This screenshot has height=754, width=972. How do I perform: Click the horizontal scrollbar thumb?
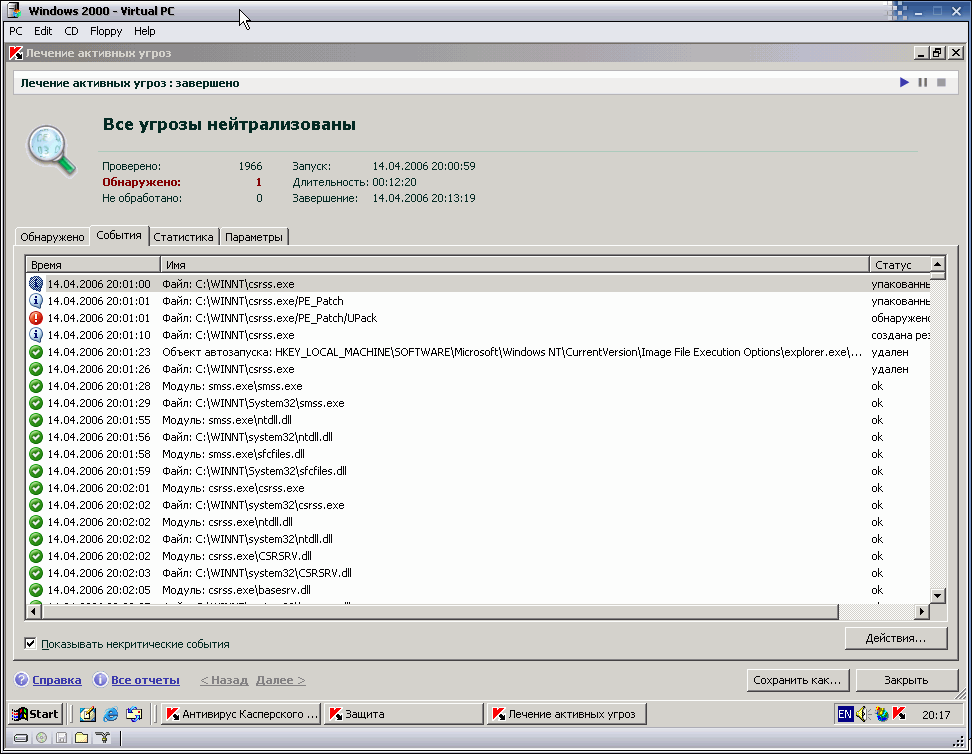pyautogui.click(x=440, y=611)
